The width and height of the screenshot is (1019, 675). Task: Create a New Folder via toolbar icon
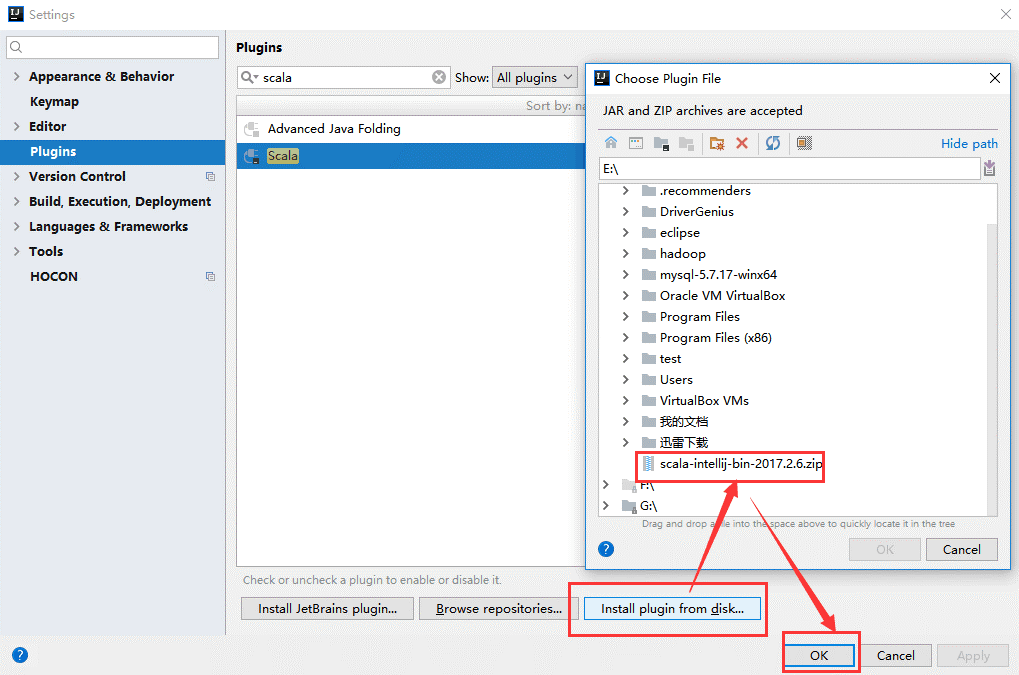click(717, 143)
